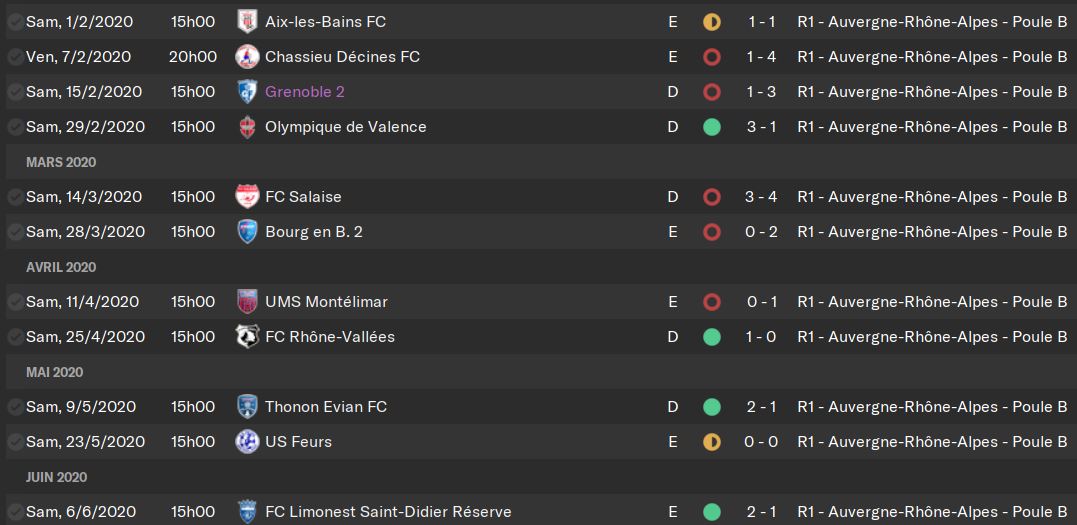
Task: Toggle the checkmark on the 14/3/2020 match row
Action: point(14,197)
